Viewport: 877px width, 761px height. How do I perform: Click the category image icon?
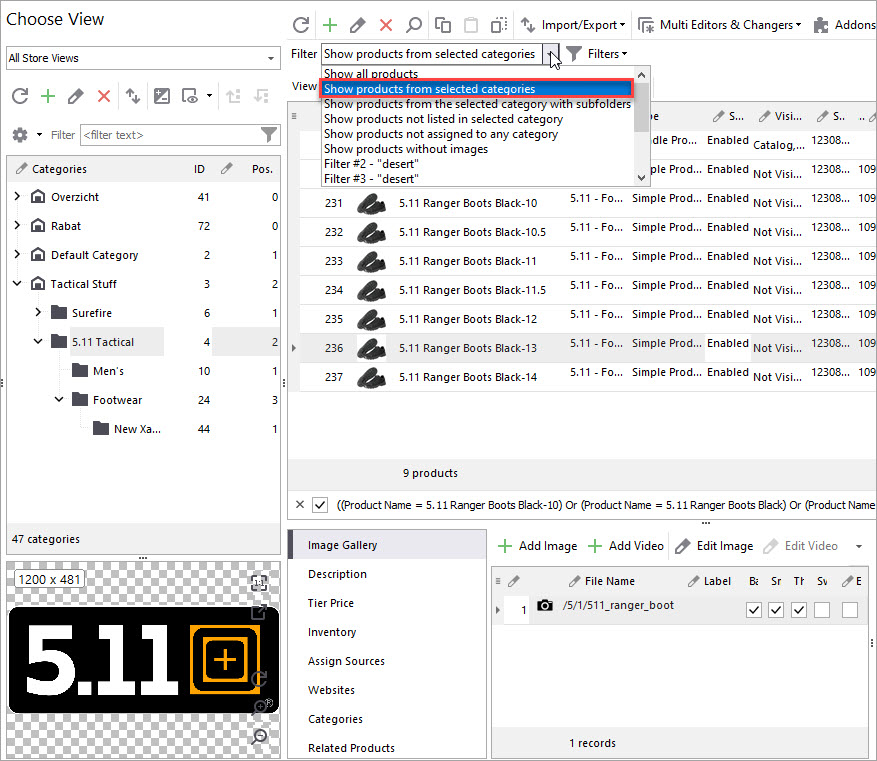162,96
